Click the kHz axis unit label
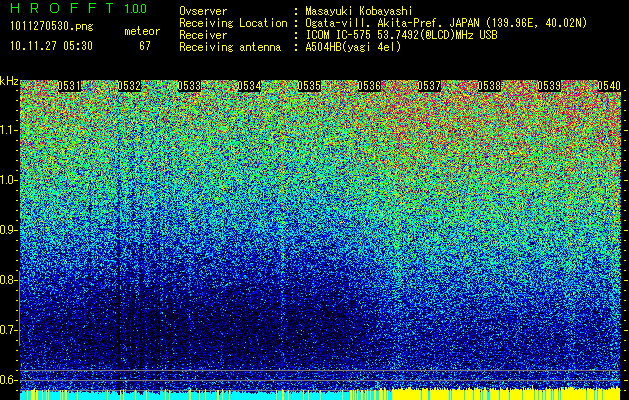 coord(9,81)
